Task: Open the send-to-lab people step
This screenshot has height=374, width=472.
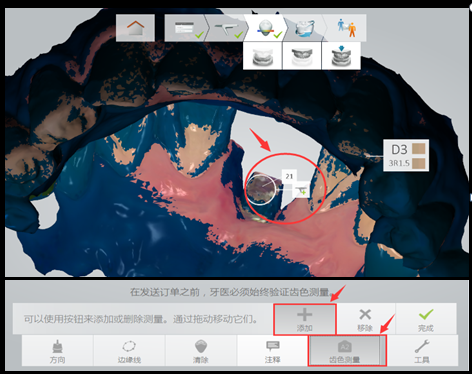Action: [346, 28]
